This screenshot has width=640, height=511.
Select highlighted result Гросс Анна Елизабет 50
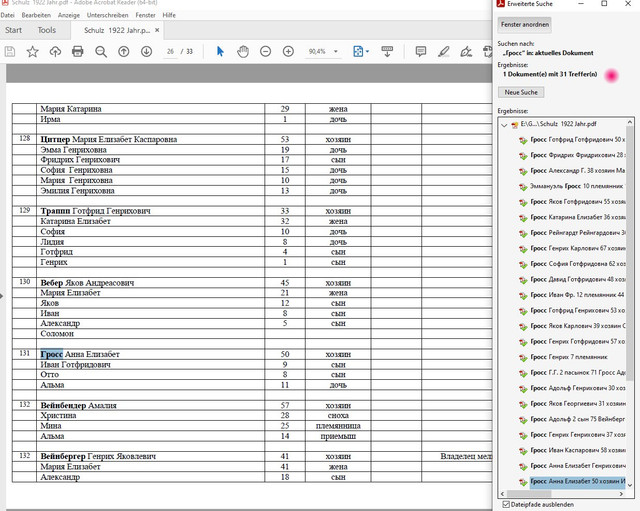pyautogui.click(x=577, y=482)
